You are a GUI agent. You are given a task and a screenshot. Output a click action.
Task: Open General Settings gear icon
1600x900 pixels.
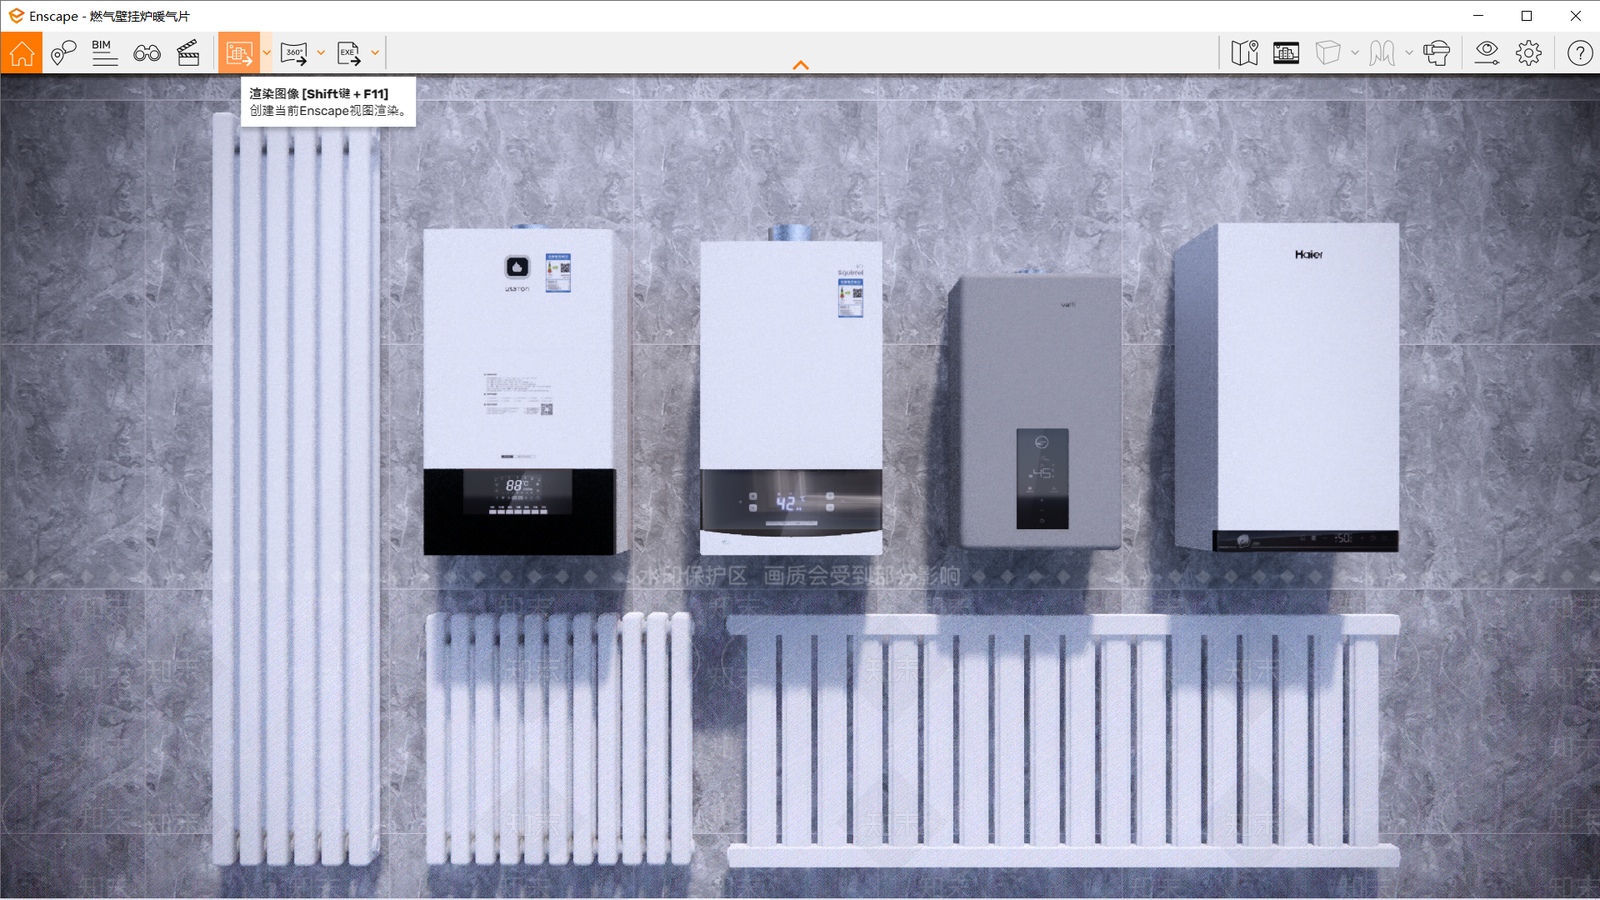[1529, 53]
